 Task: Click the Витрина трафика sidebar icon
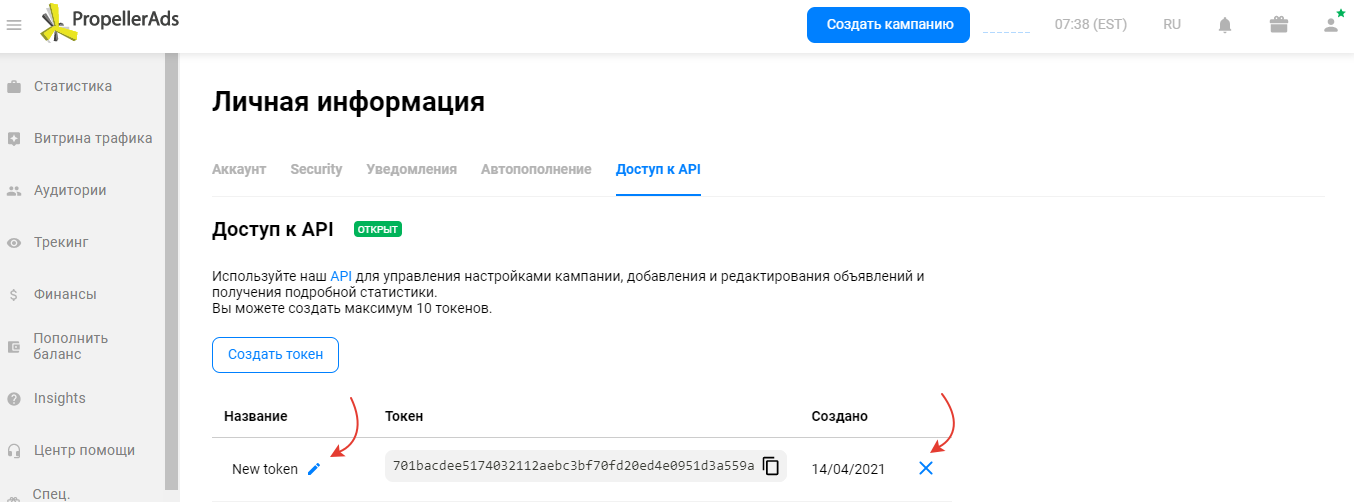pos(14,139)
